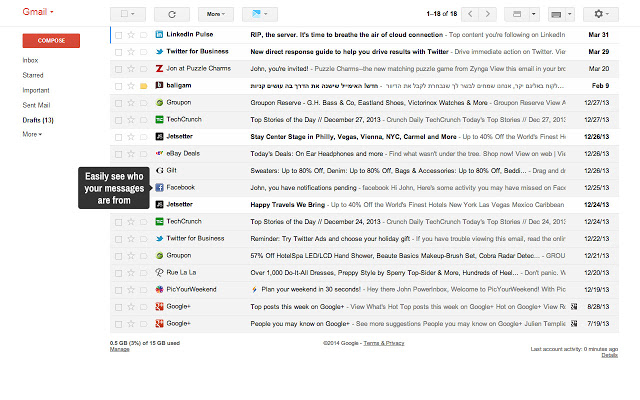Go to the newer messages arrow
The image size is (640, 400).
click(x=470, y=14)
